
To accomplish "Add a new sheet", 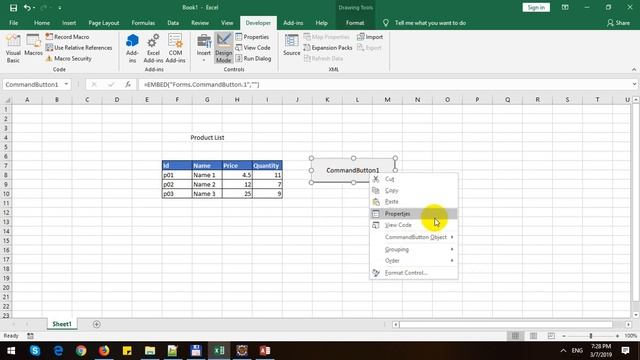I will point(97,324).
